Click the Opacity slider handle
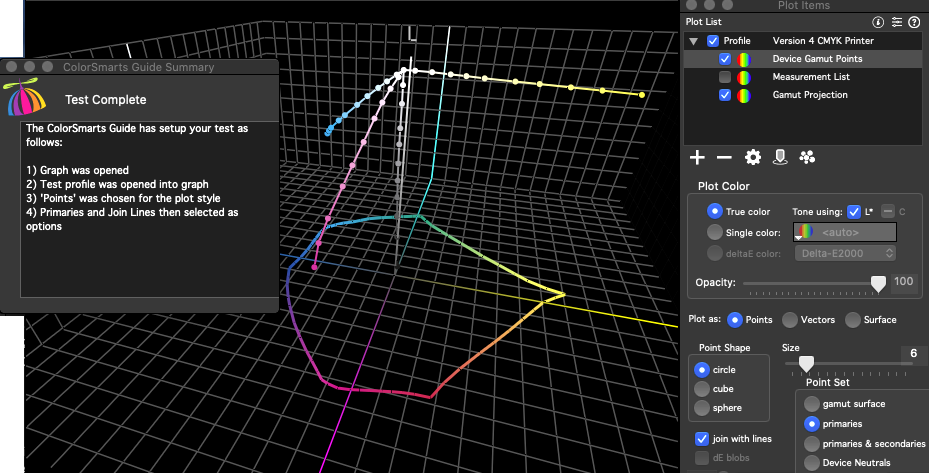 tap(878, 284)
